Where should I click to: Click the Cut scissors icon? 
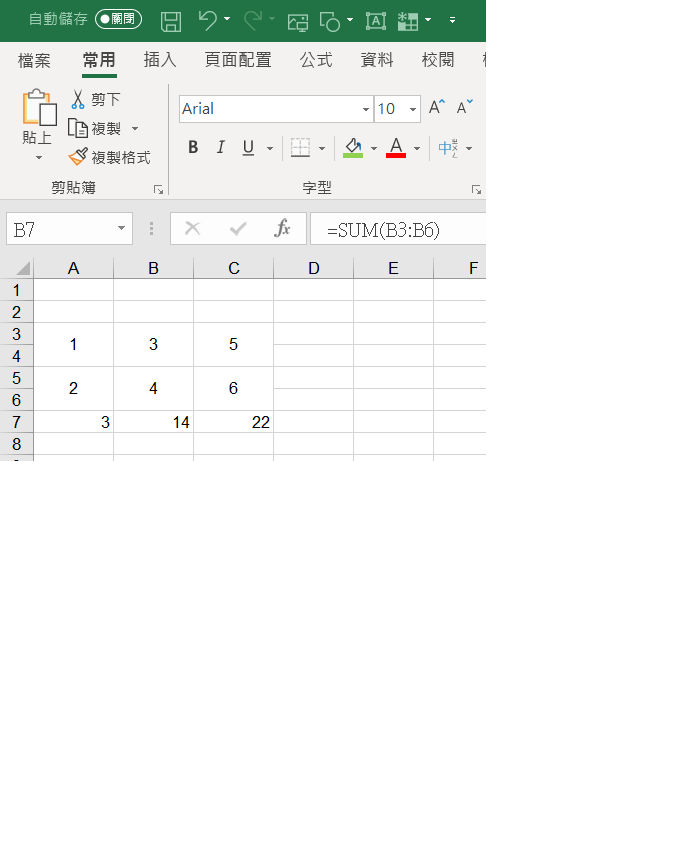pos(78,99)
